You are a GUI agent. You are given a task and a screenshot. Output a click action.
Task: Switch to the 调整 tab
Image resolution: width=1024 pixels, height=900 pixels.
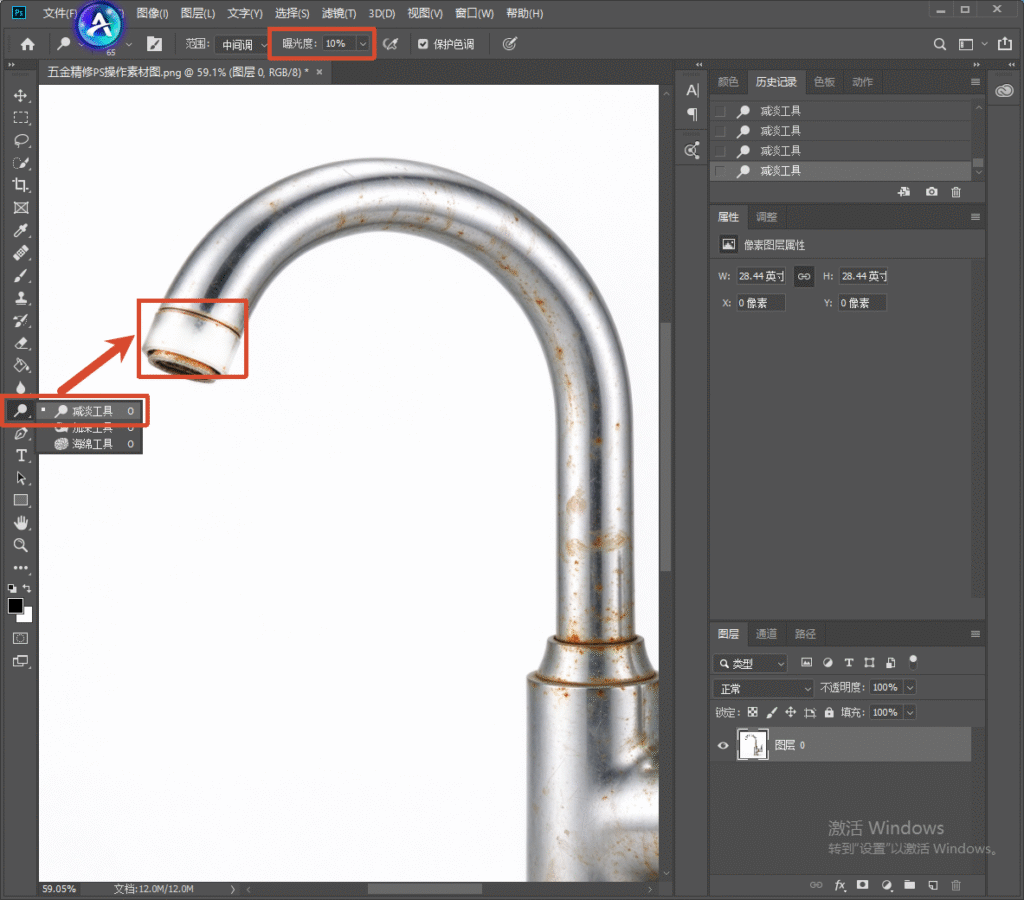(766, 217)
